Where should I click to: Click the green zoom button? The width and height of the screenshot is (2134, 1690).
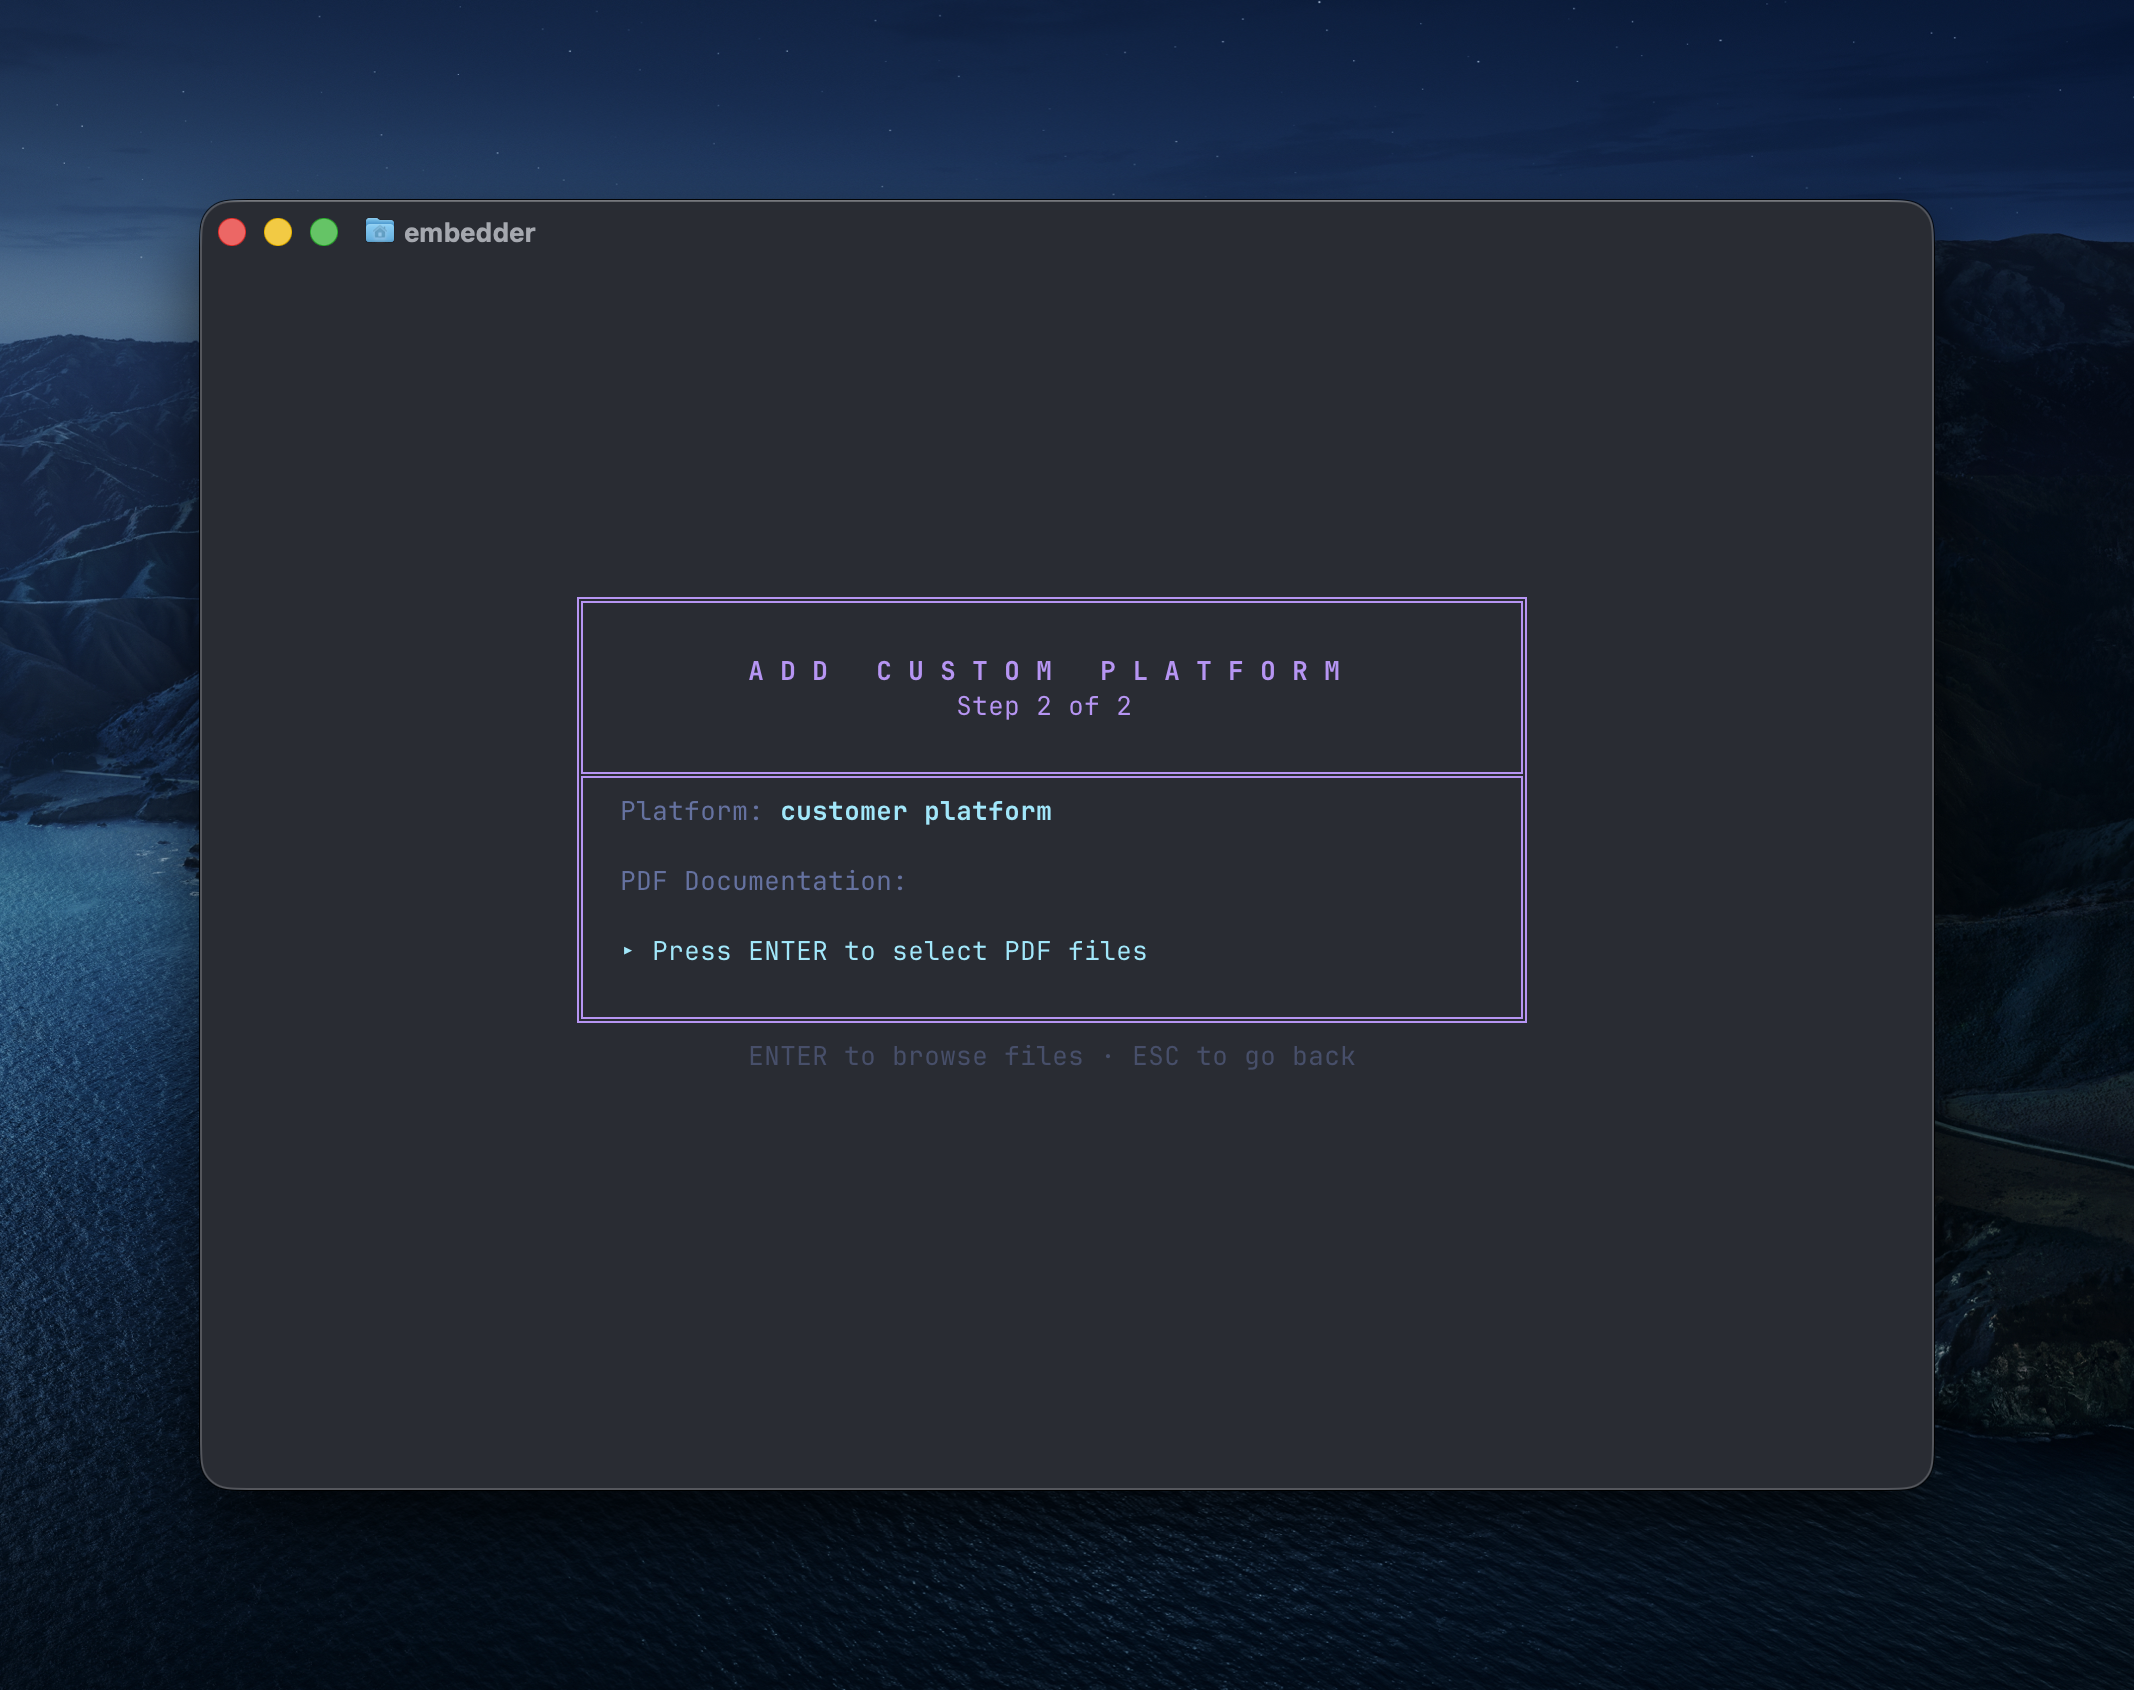coord(323,232)
